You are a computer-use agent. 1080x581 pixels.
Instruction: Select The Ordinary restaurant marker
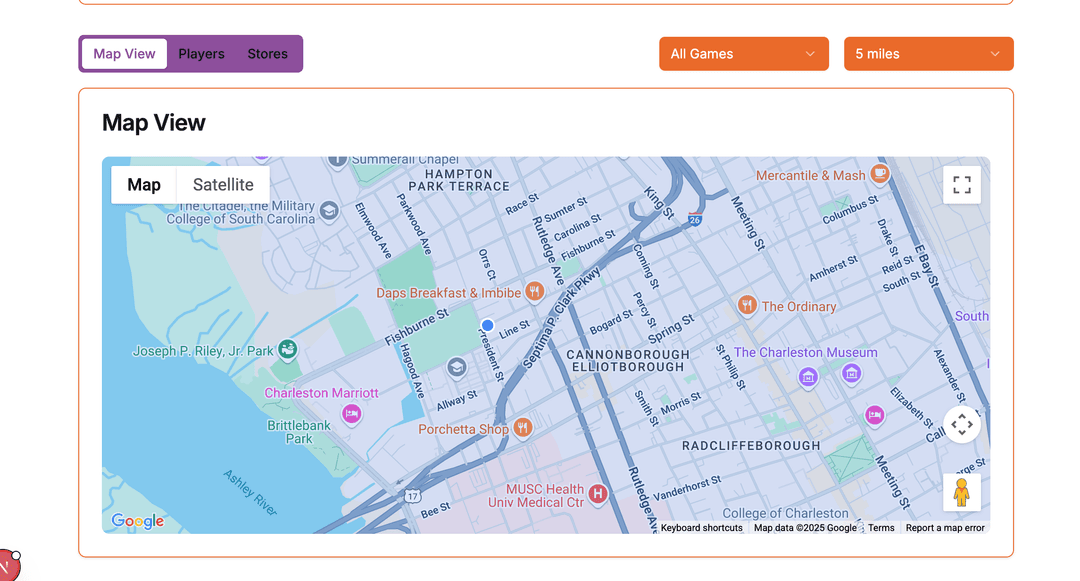point(747,304)
